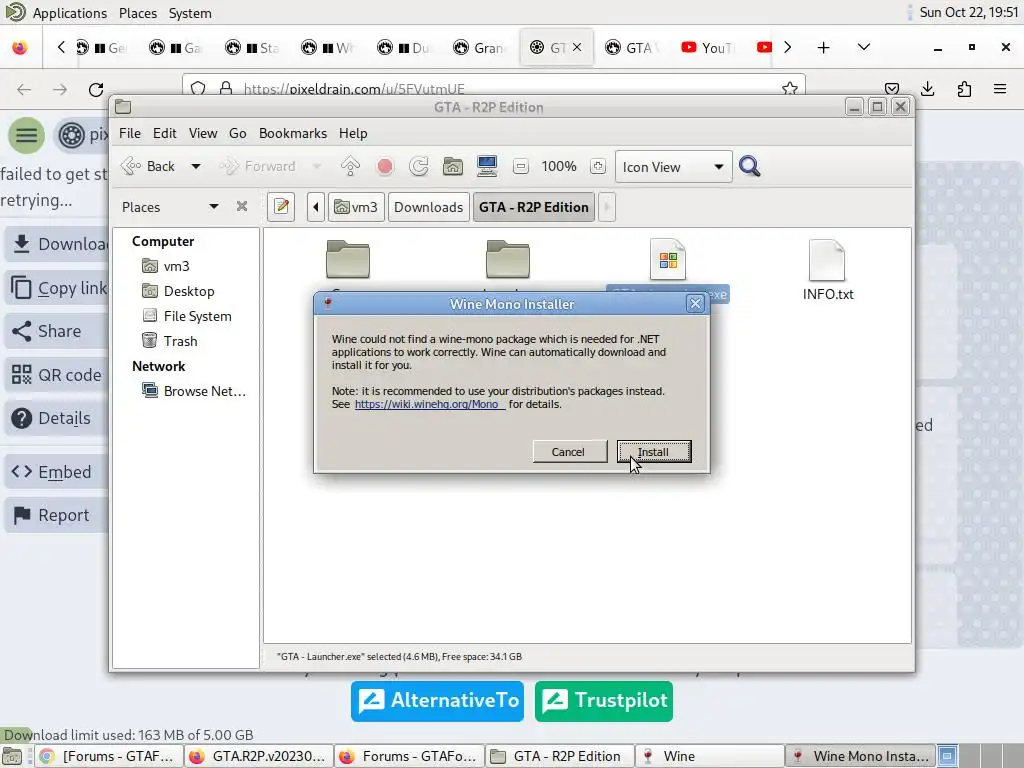
Task: Select File System in the Places sidebar
Action: (x=197, y=316)
